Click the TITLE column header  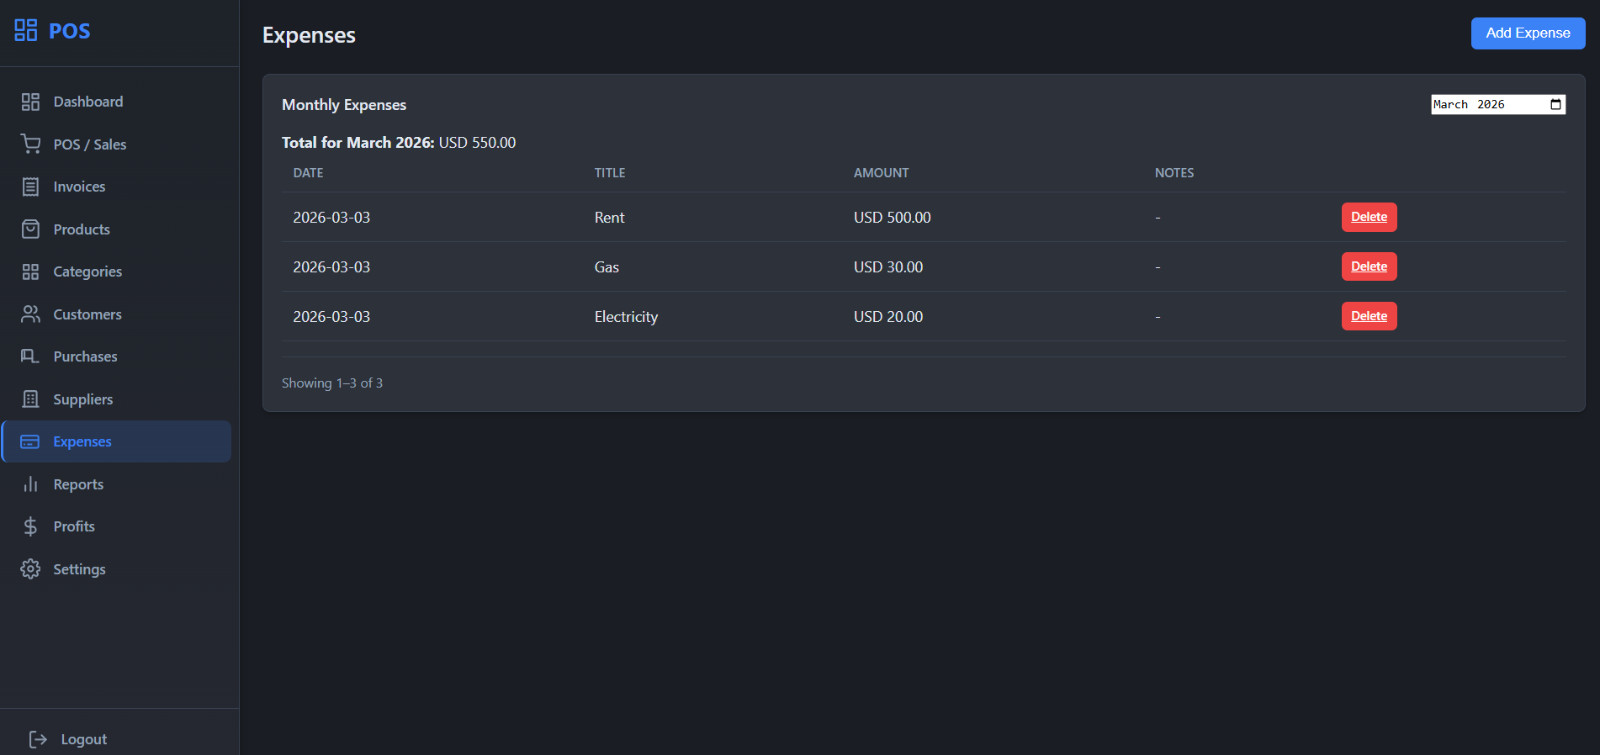[610, 173]
